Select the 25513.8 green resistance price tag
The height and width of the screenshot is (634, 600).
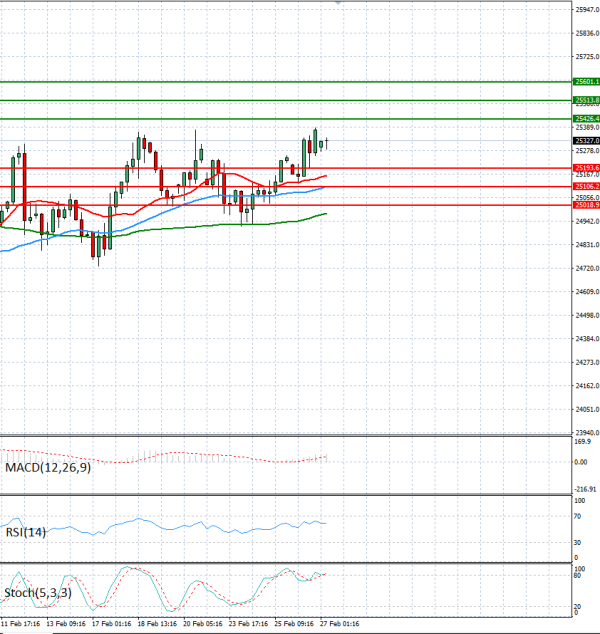[x=585, y=100]
